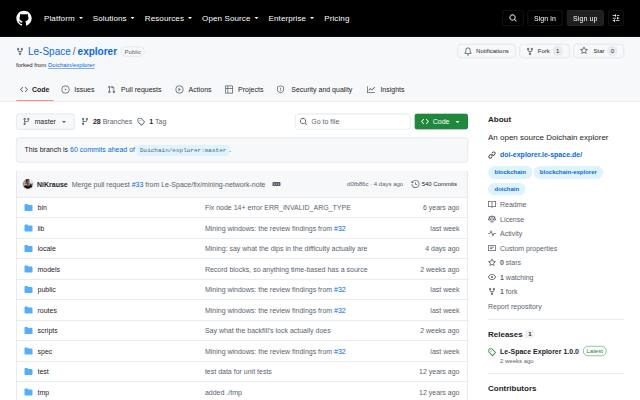Open the 60 commits ahead link
This screenshot has width=640, height=400.
(x=102, y=149)
